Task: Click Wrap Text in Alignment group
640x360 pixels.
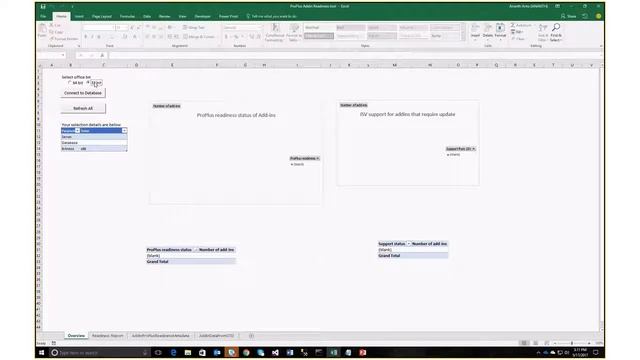Action: point(194,27)
